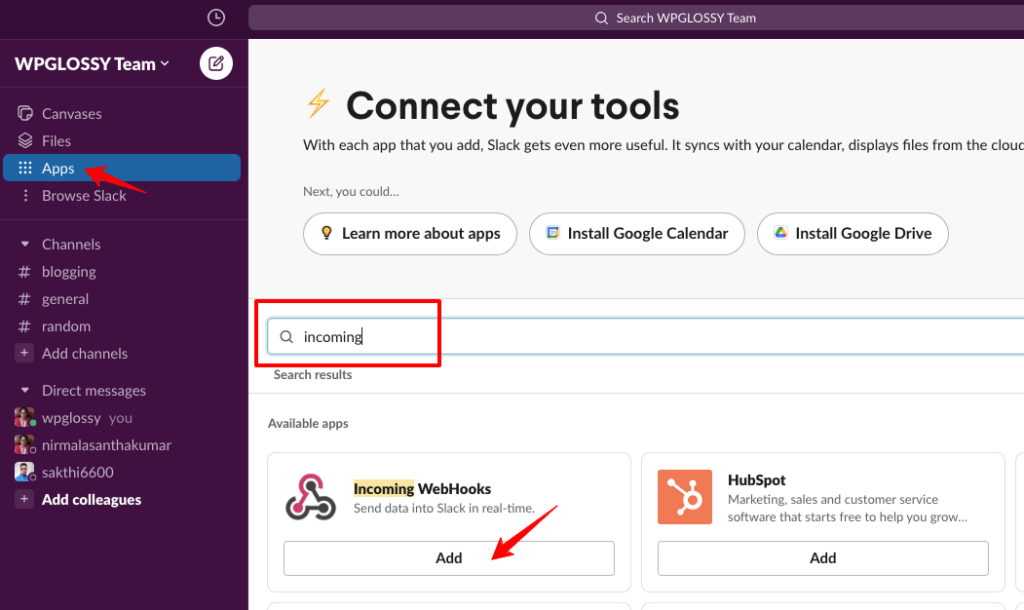The width and height of the screenshot is (1024, 610).
Task: Click the Available apps heading
Action: pos(308,423)
